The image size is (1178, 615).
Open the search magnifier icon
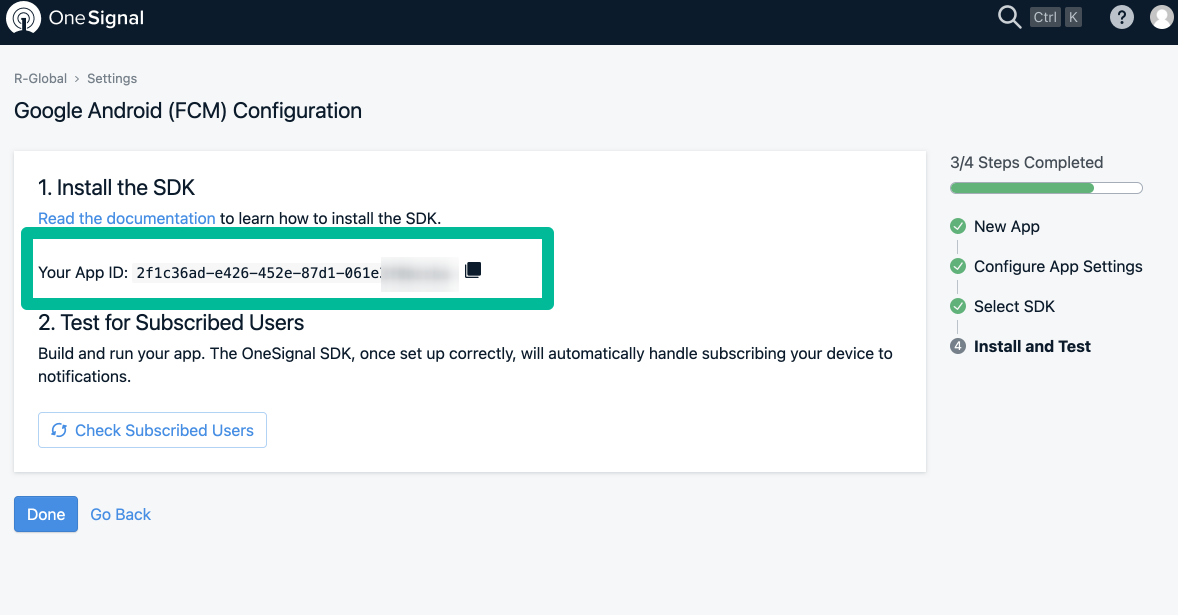(1009, 17)
